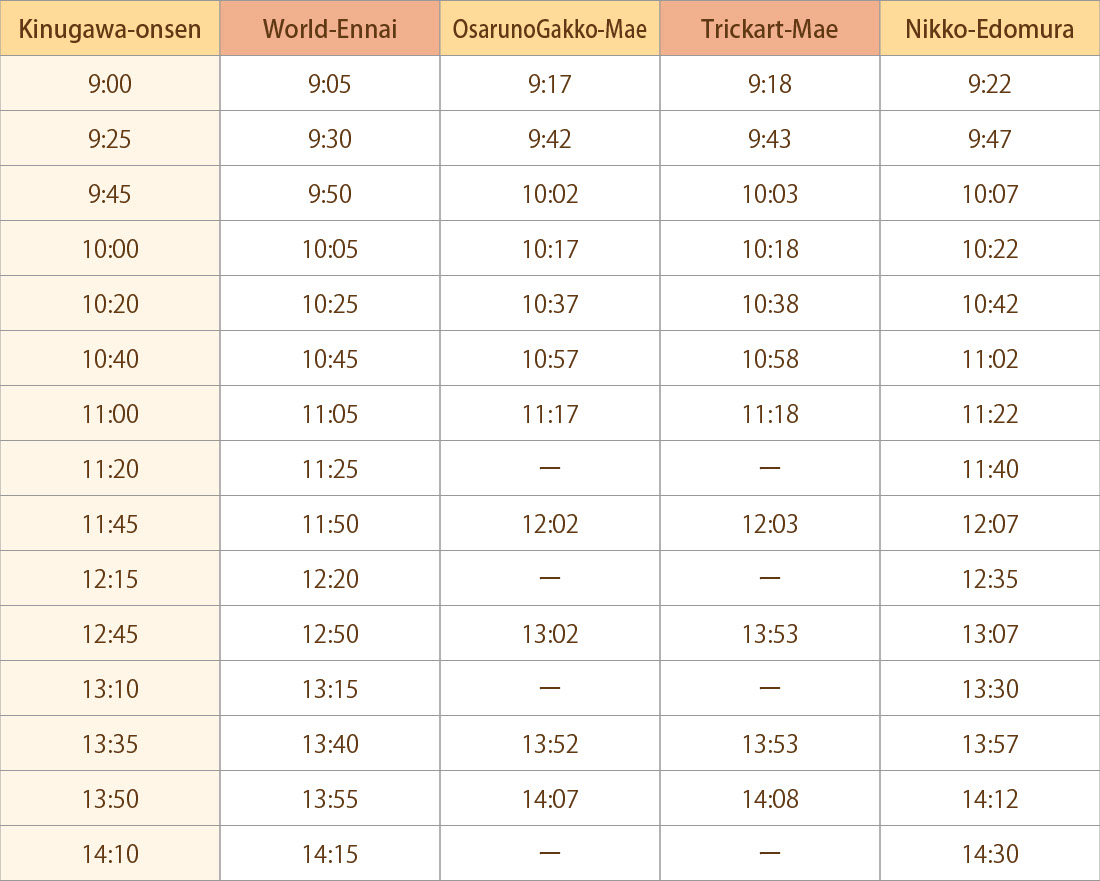Click the 10:57 OsarunoGakko-Mae cell
The image size is (1100, 881).
549,358
